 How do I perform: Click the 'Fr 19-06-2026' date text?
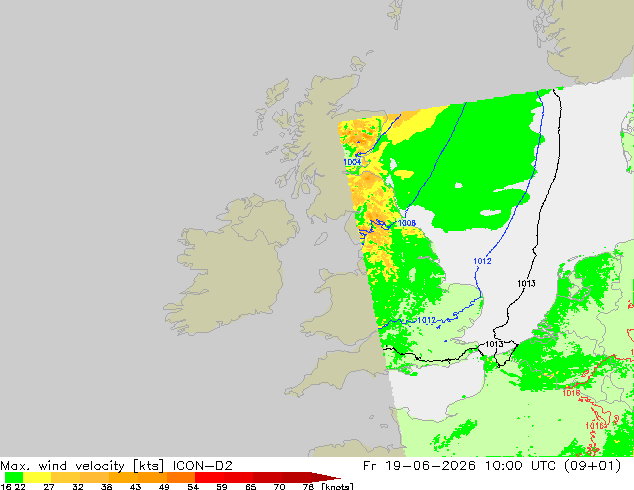(419, 466)
